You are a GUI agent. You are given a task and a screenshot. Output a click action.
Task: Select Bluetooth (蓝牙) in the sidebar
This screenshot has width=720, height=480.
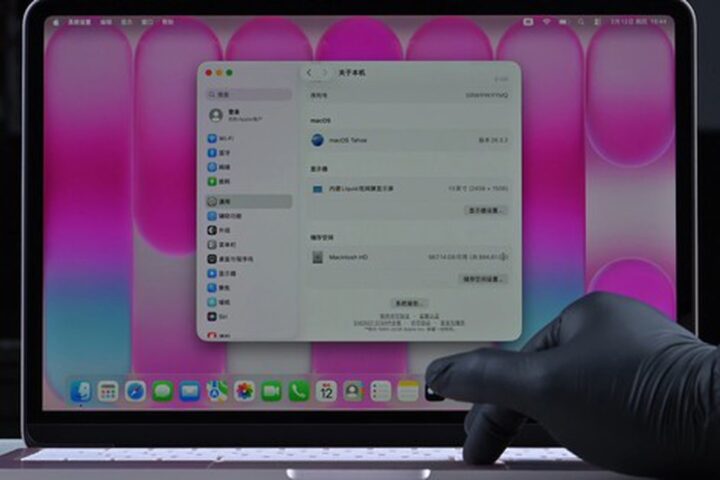coord(248,152)
